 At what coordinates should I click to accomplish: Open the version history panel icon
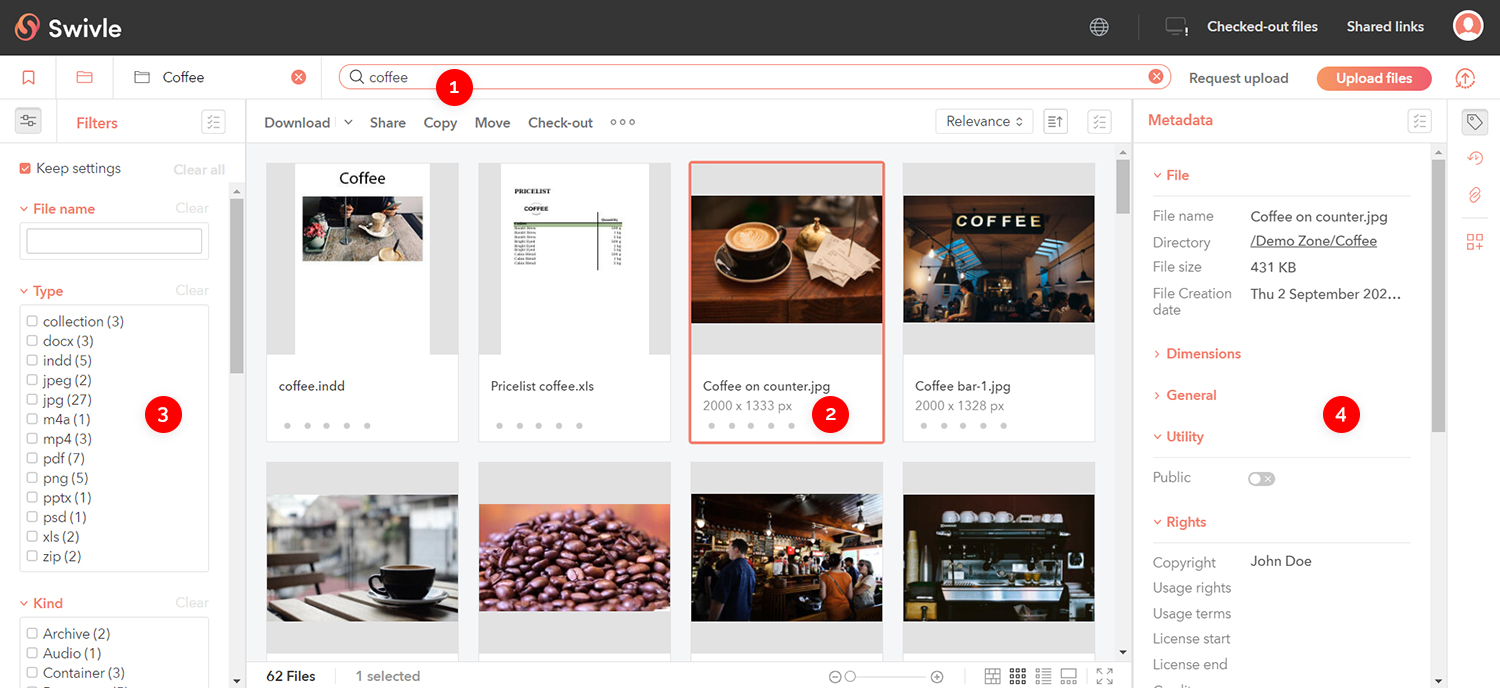point(1474,158)
